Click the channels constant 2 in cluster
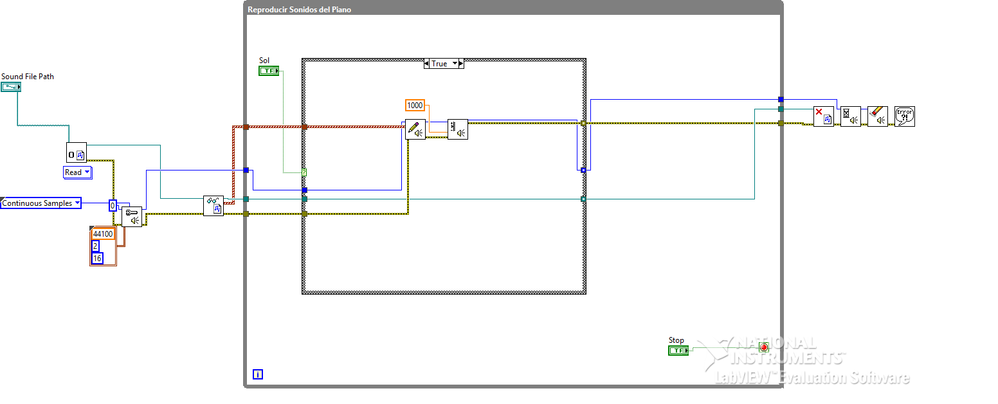Image resolution: width=998 pixels, height=404 pixels. pyautogui.click(x=95, y=246)
